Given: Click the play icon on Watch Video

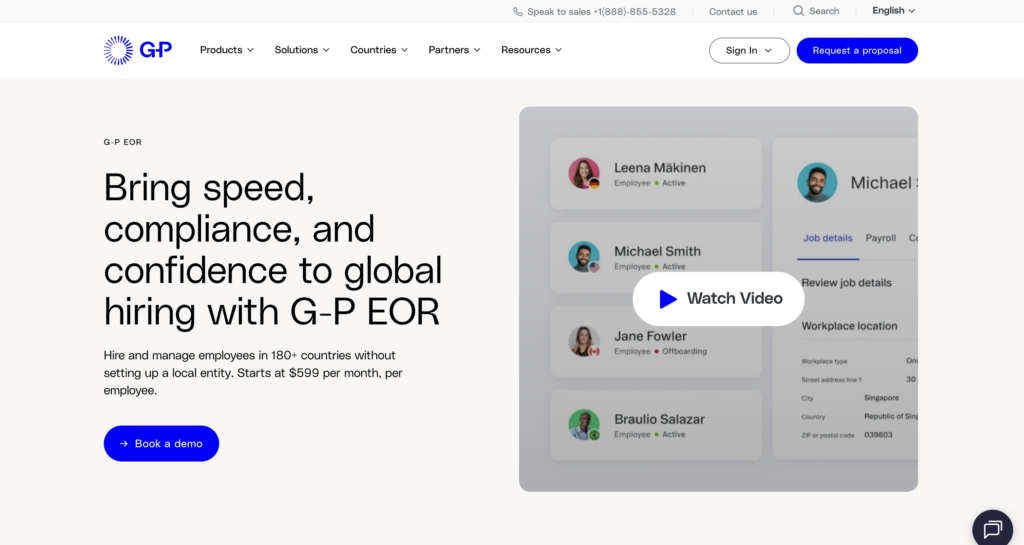Looking at the screenshot, I should [667, 299].
